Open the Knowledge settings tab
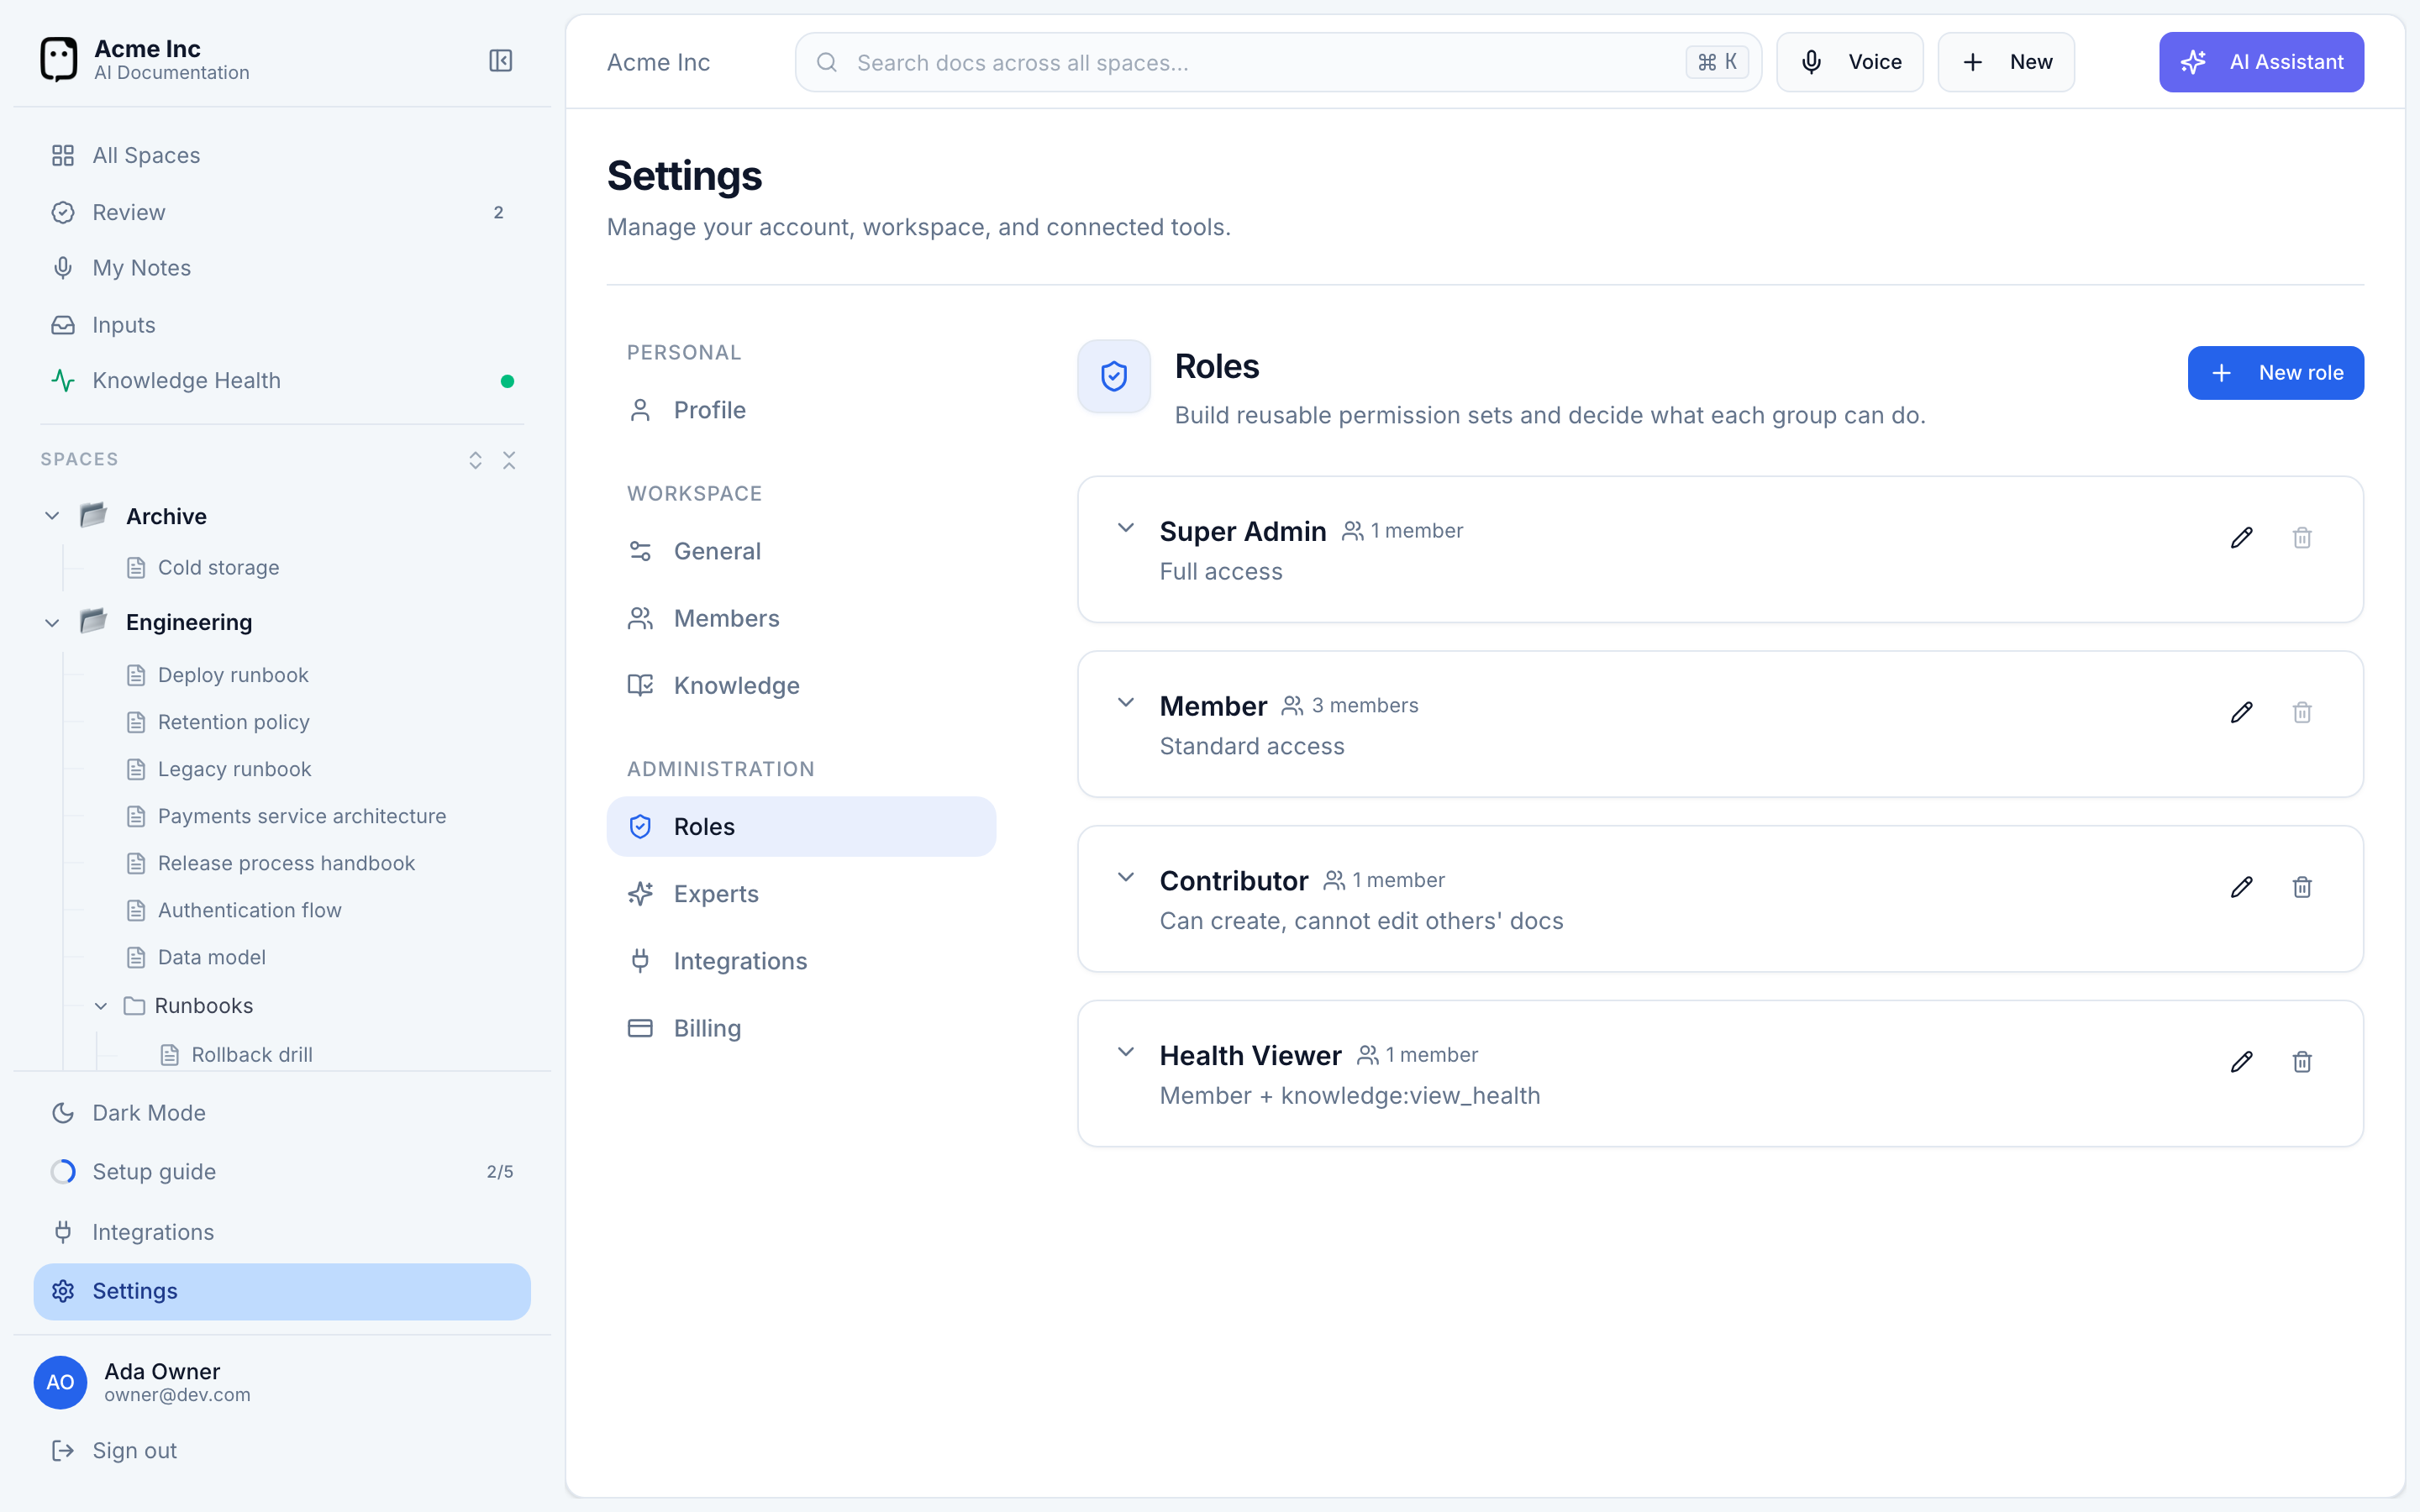This screenshot has width=2420, height=1512. click(x=801, y=685)
